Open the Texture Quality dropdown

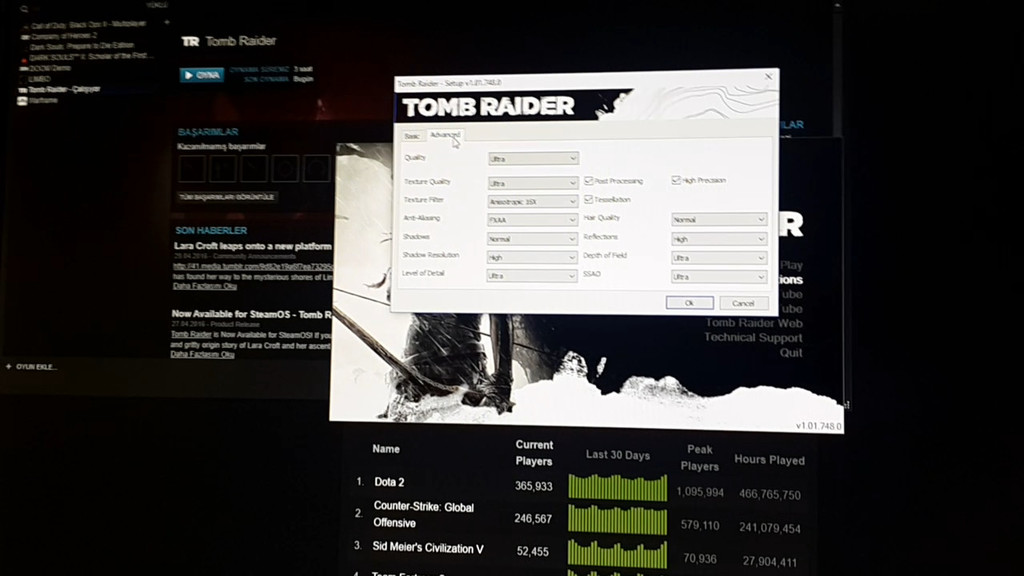(533, 184)
